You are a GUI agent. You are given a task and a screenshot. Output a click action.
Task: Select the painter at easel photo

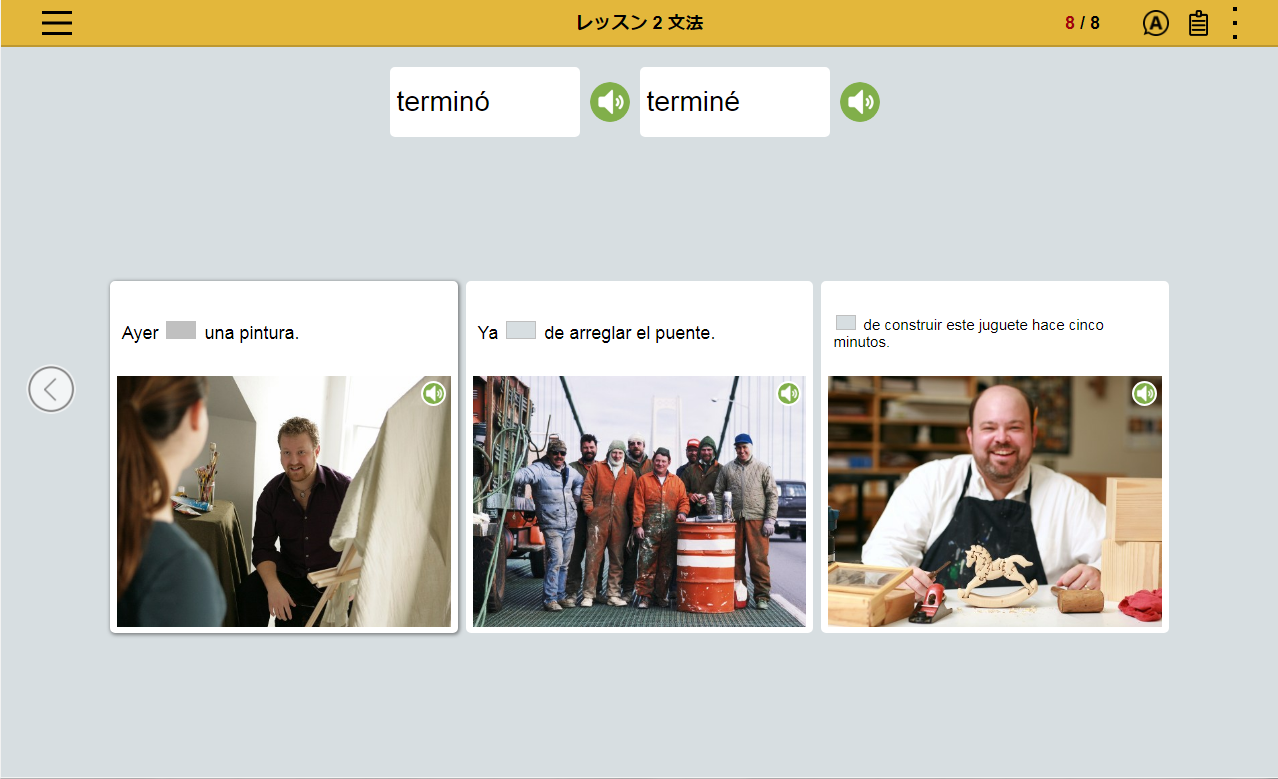point(284,501)
